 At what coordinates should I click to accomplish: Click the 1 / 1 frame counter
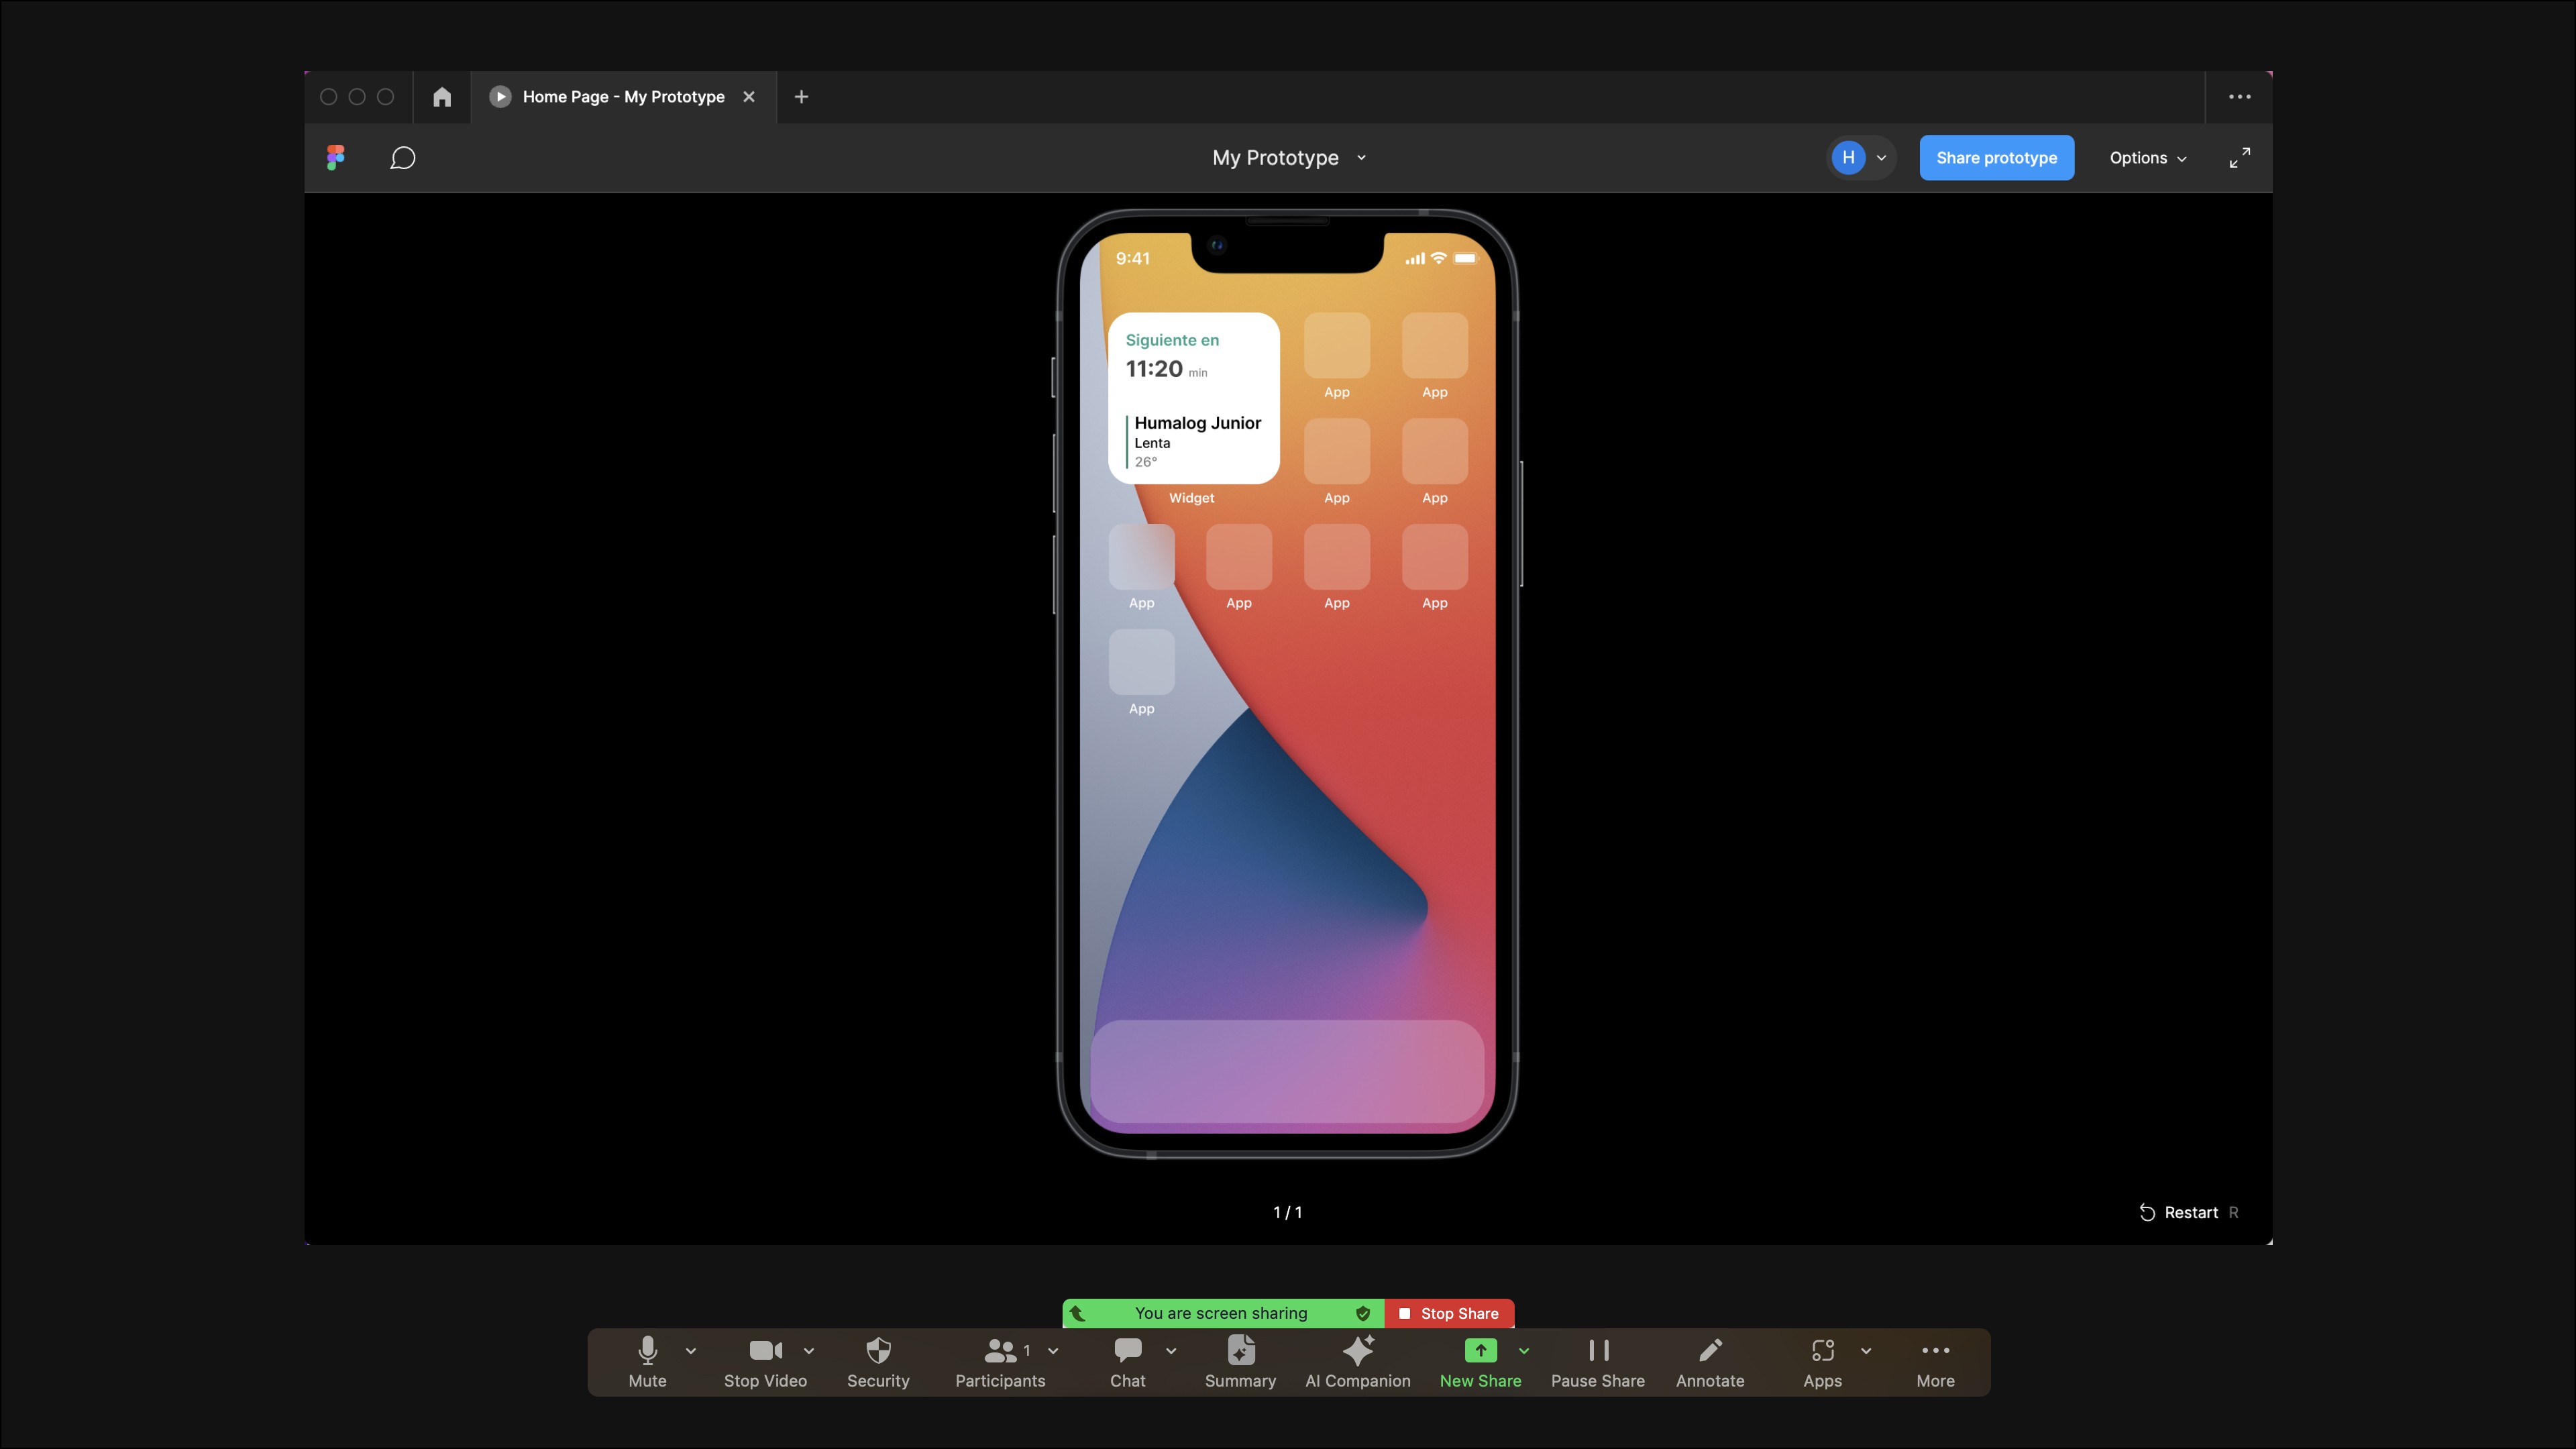(1287, 1212)
